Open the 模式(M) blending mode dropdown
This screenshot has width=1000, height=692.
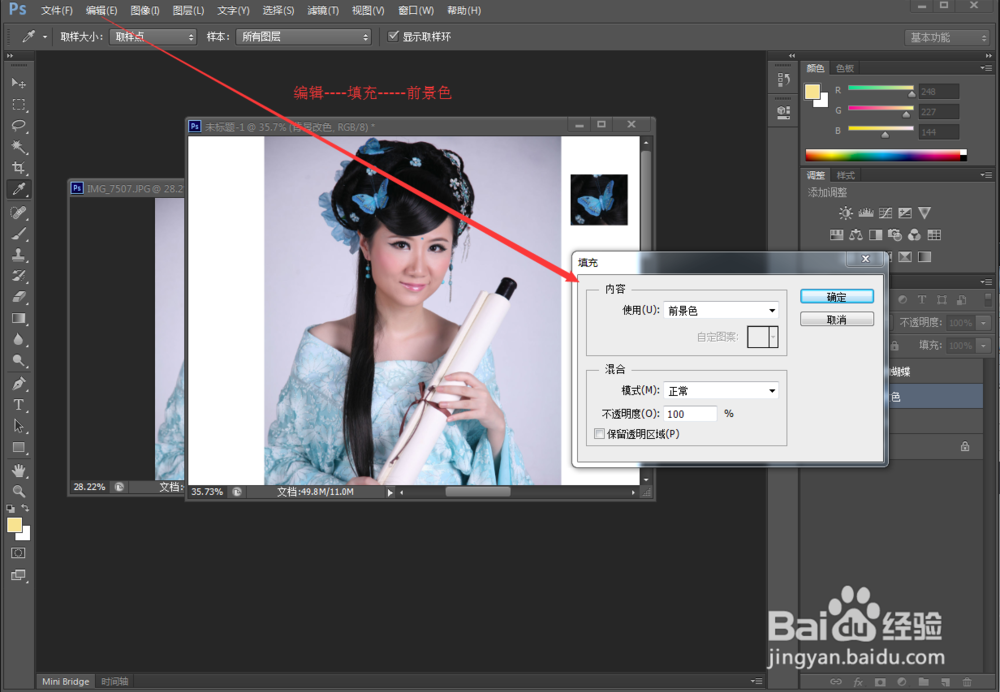point(720,389)
